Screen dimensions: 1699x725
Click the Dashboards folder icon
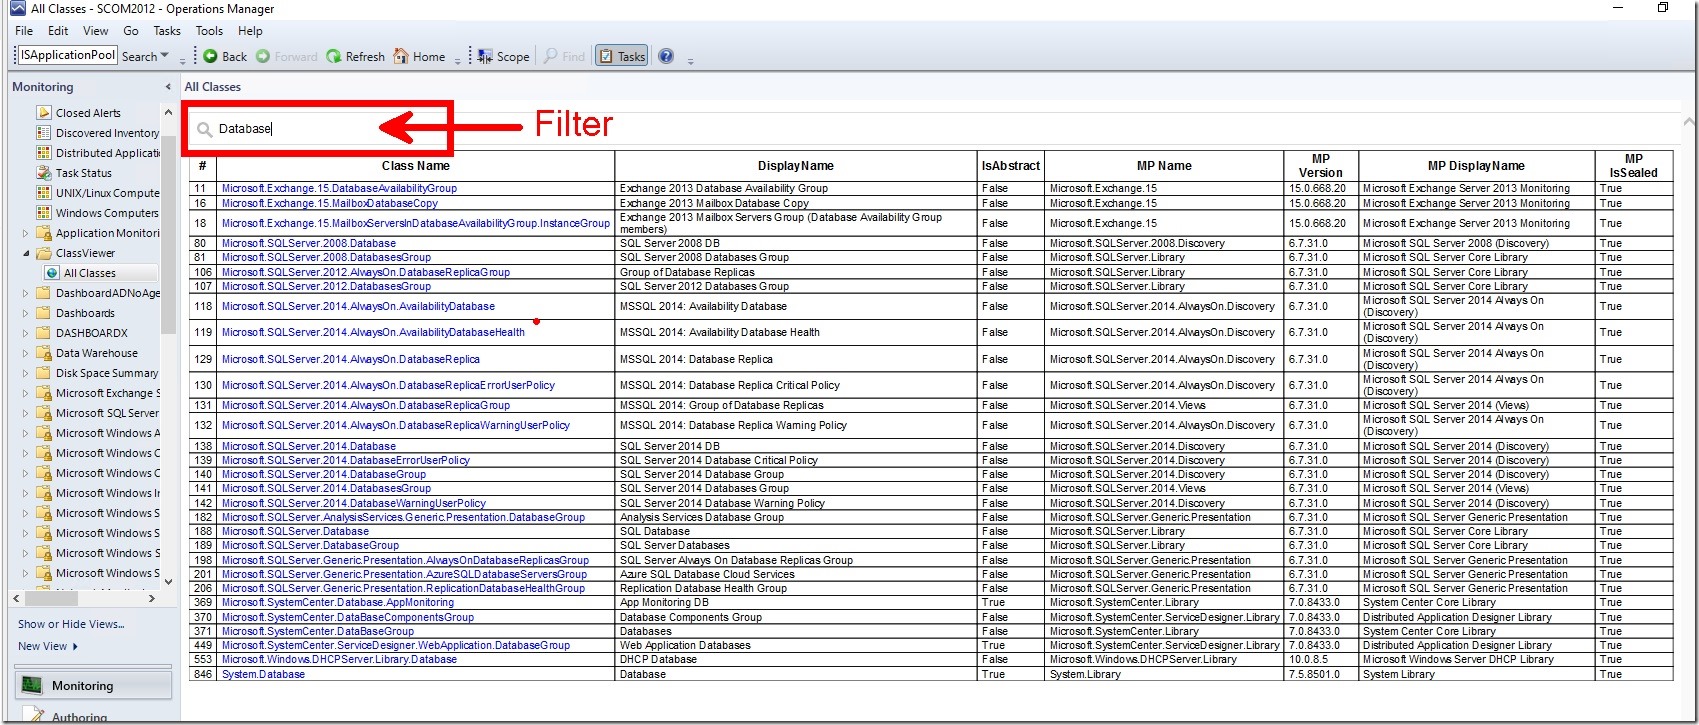[x=44, y=313]
